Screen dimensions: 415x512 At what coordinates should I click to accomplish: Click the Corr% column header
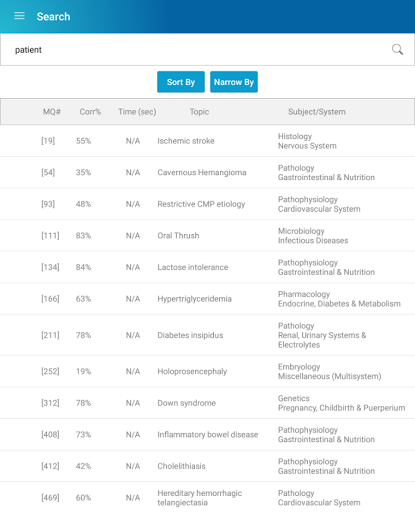(90, 112)
